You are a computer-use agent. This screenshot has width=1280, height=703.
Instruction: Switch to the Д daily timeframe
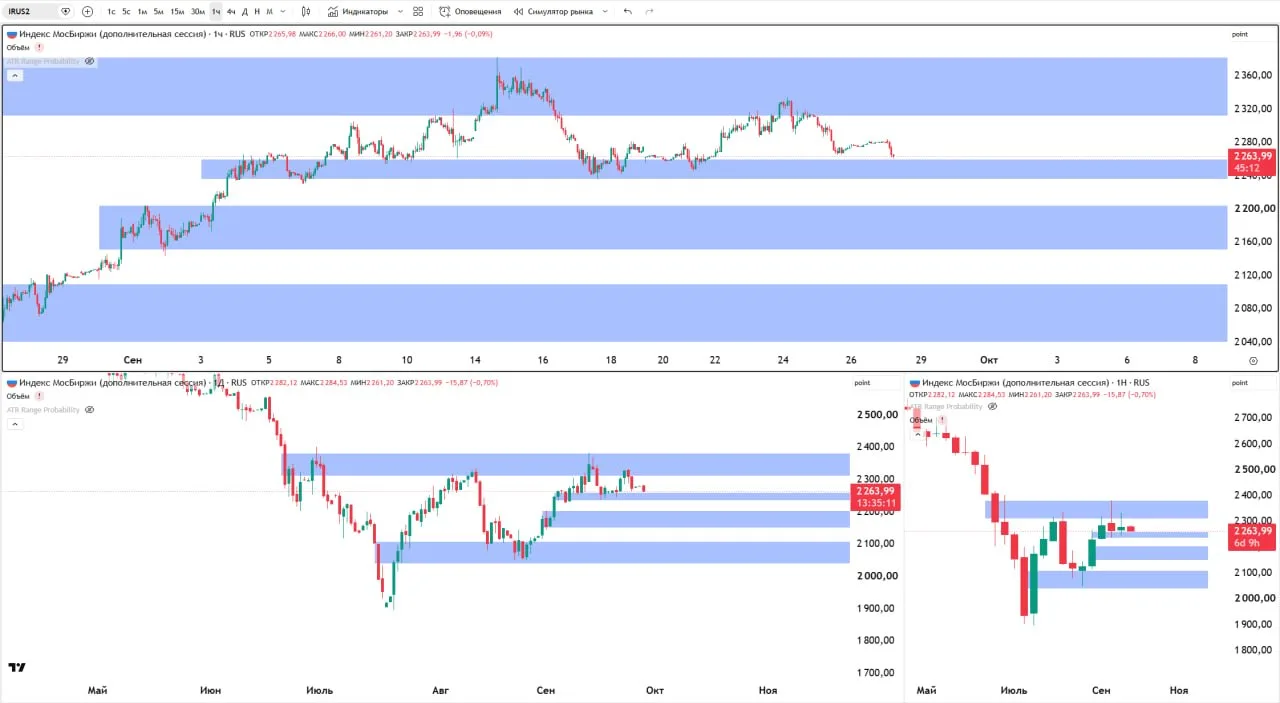244,11
